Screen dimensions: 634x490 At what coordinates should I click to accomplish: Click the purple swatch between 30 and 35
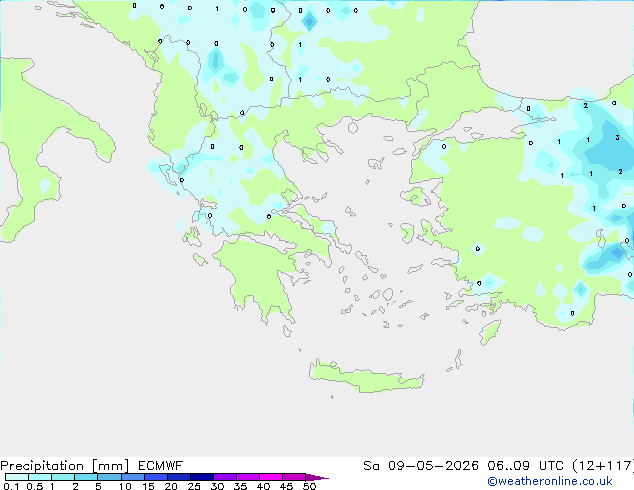[225, 477]
